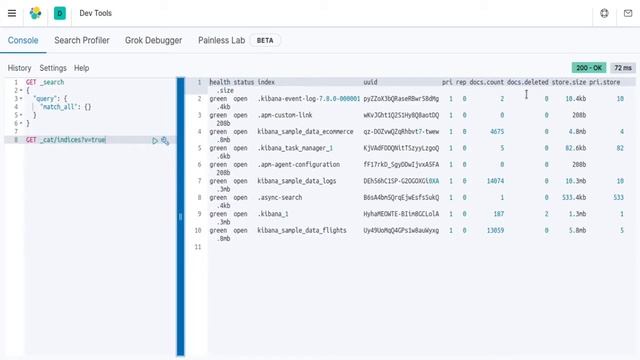Click output line number 11
Screen dimensions: 640x360
[198, 247]
